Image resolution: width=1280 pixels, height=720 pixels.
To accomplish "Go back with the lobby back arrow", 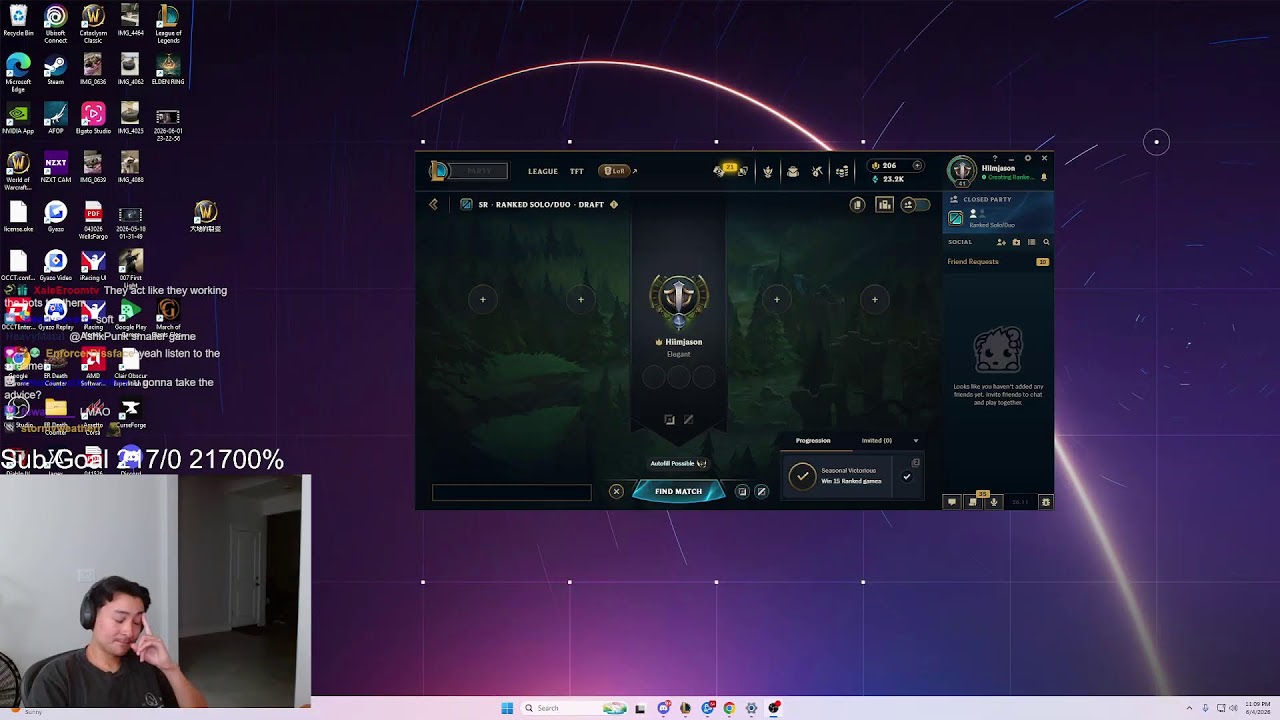I will click(x=433, y=204).
